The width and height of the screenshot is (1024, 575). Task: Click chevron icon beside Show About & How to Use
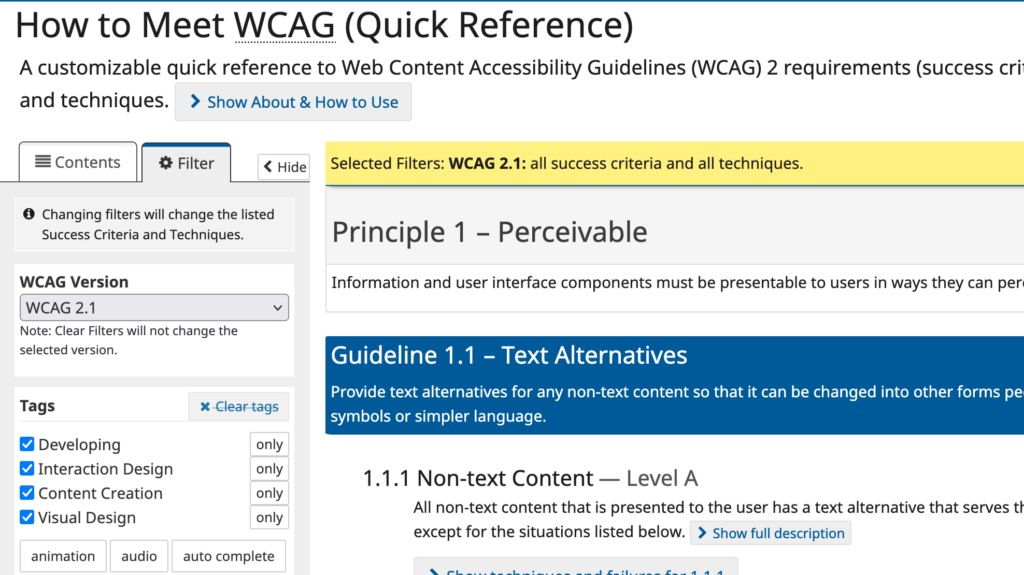click(x=196, y=102)
